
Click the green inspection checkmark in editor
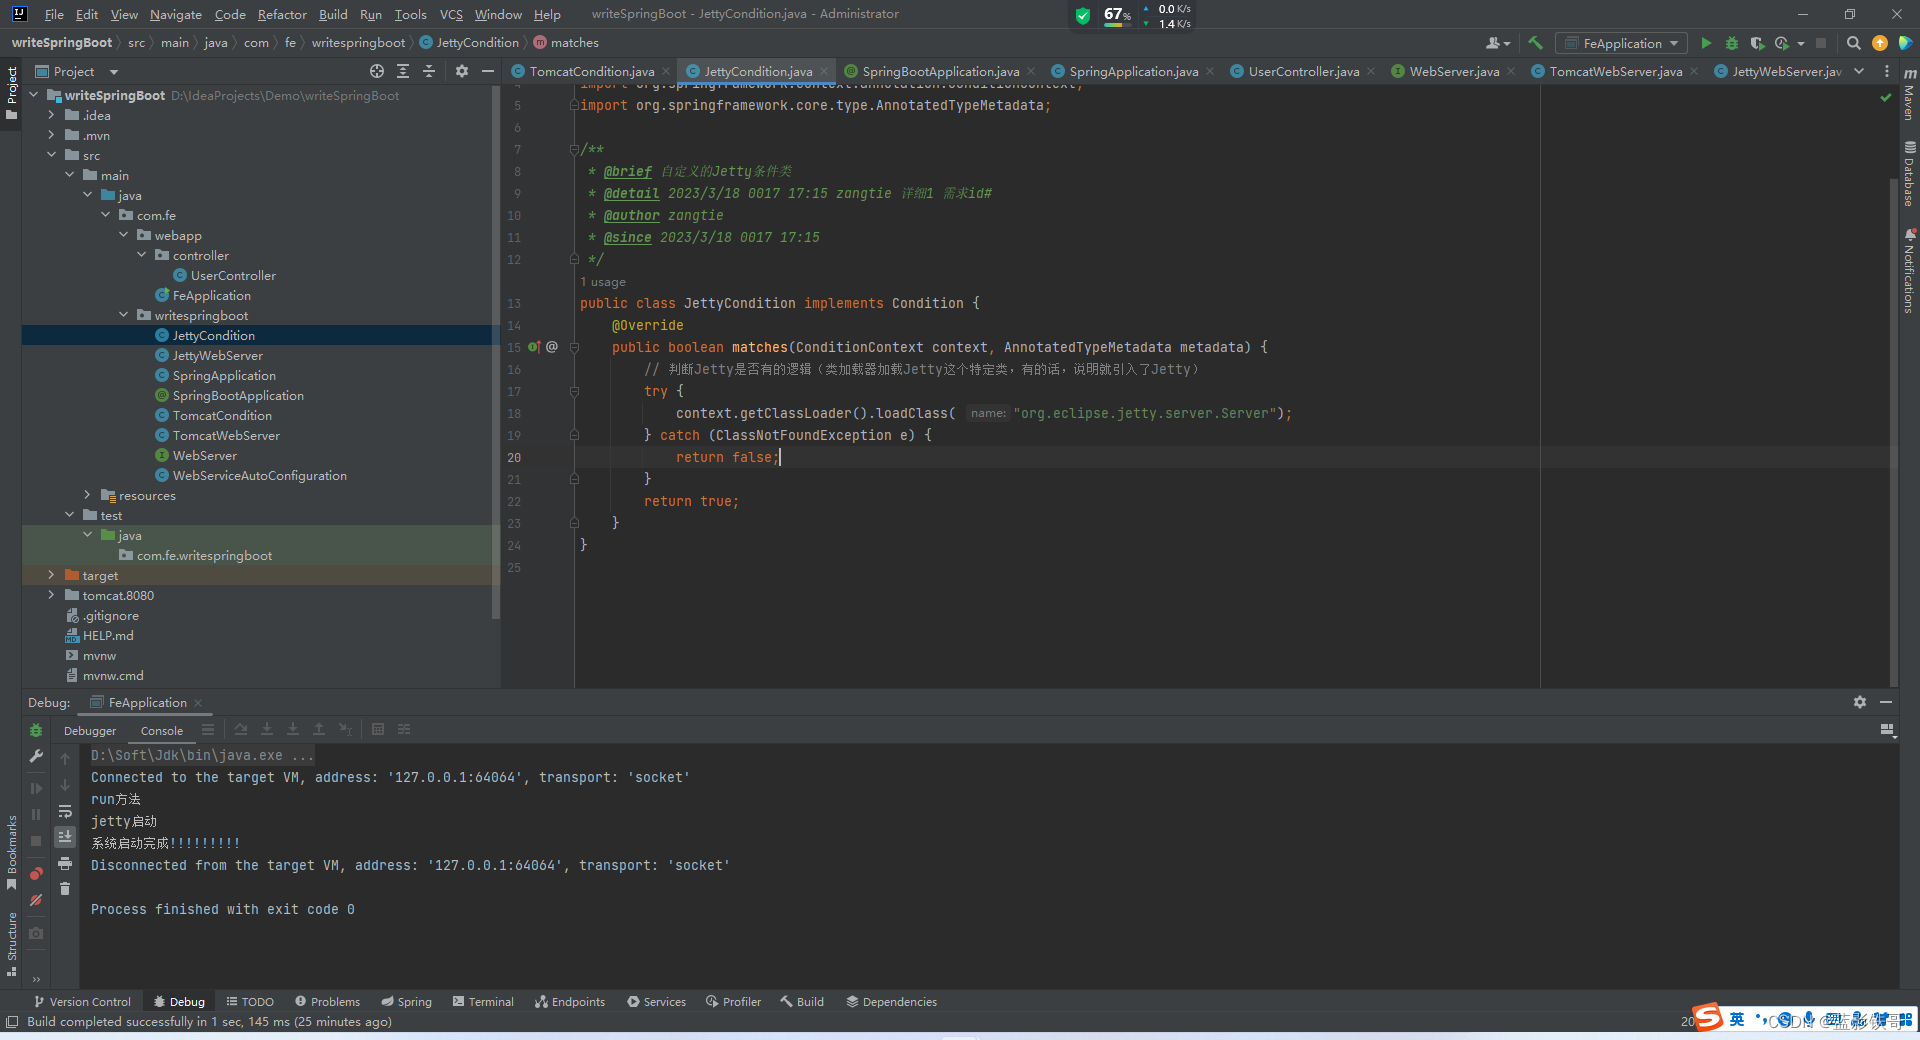click(x=1885, y=98)
